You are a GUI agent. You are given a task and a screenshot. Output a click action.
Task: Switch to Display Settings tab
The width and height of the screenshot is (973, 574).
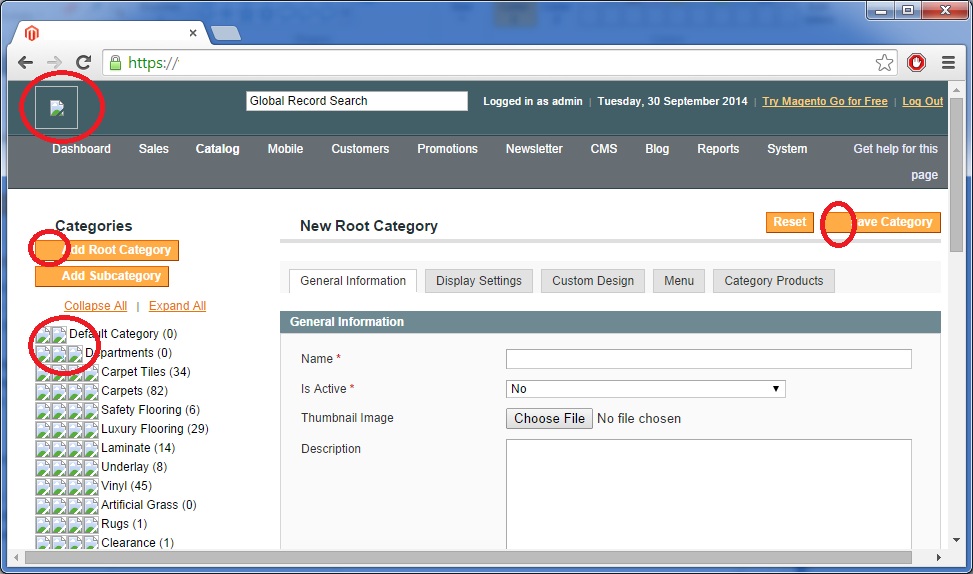click(478, 281)
